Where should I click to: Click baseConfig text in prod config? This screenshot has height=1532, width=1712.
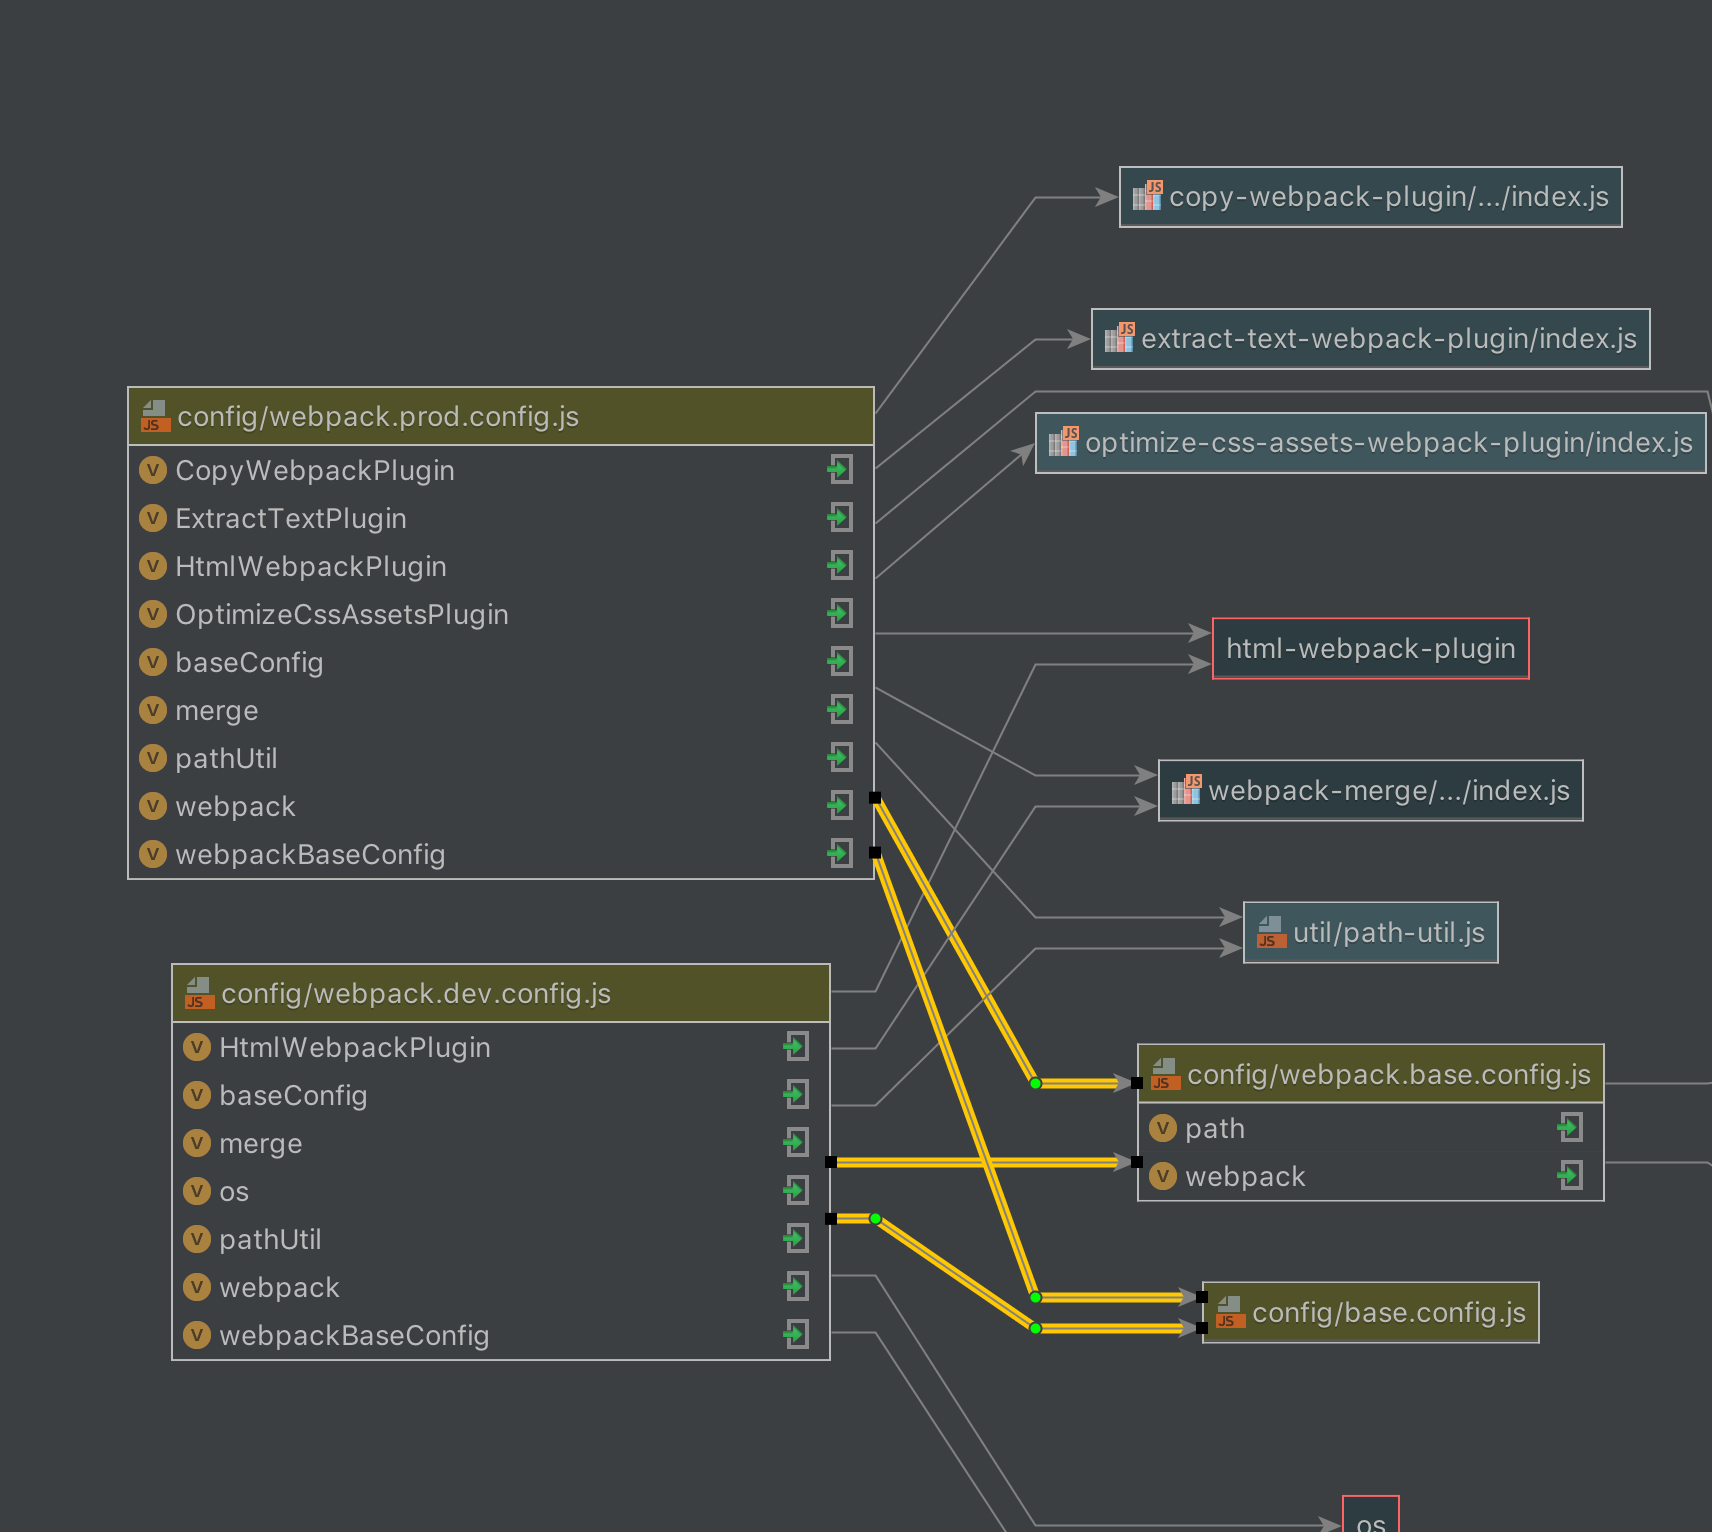[x=249, y=662]
